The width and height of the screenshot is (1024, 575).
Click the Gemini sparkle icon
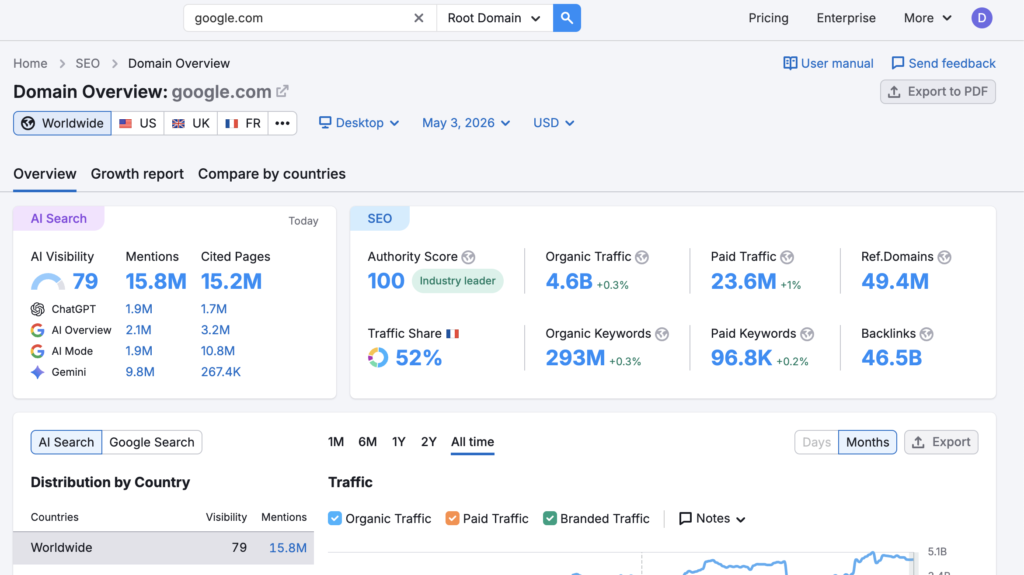coord(38,372)
